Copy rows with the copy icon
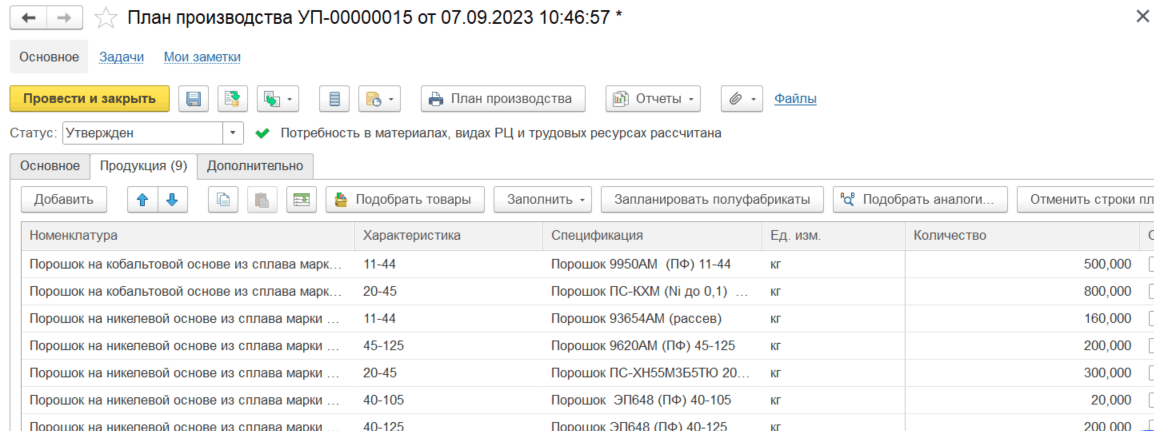This screenshot has height=431, width=1154. pos(224,199)
